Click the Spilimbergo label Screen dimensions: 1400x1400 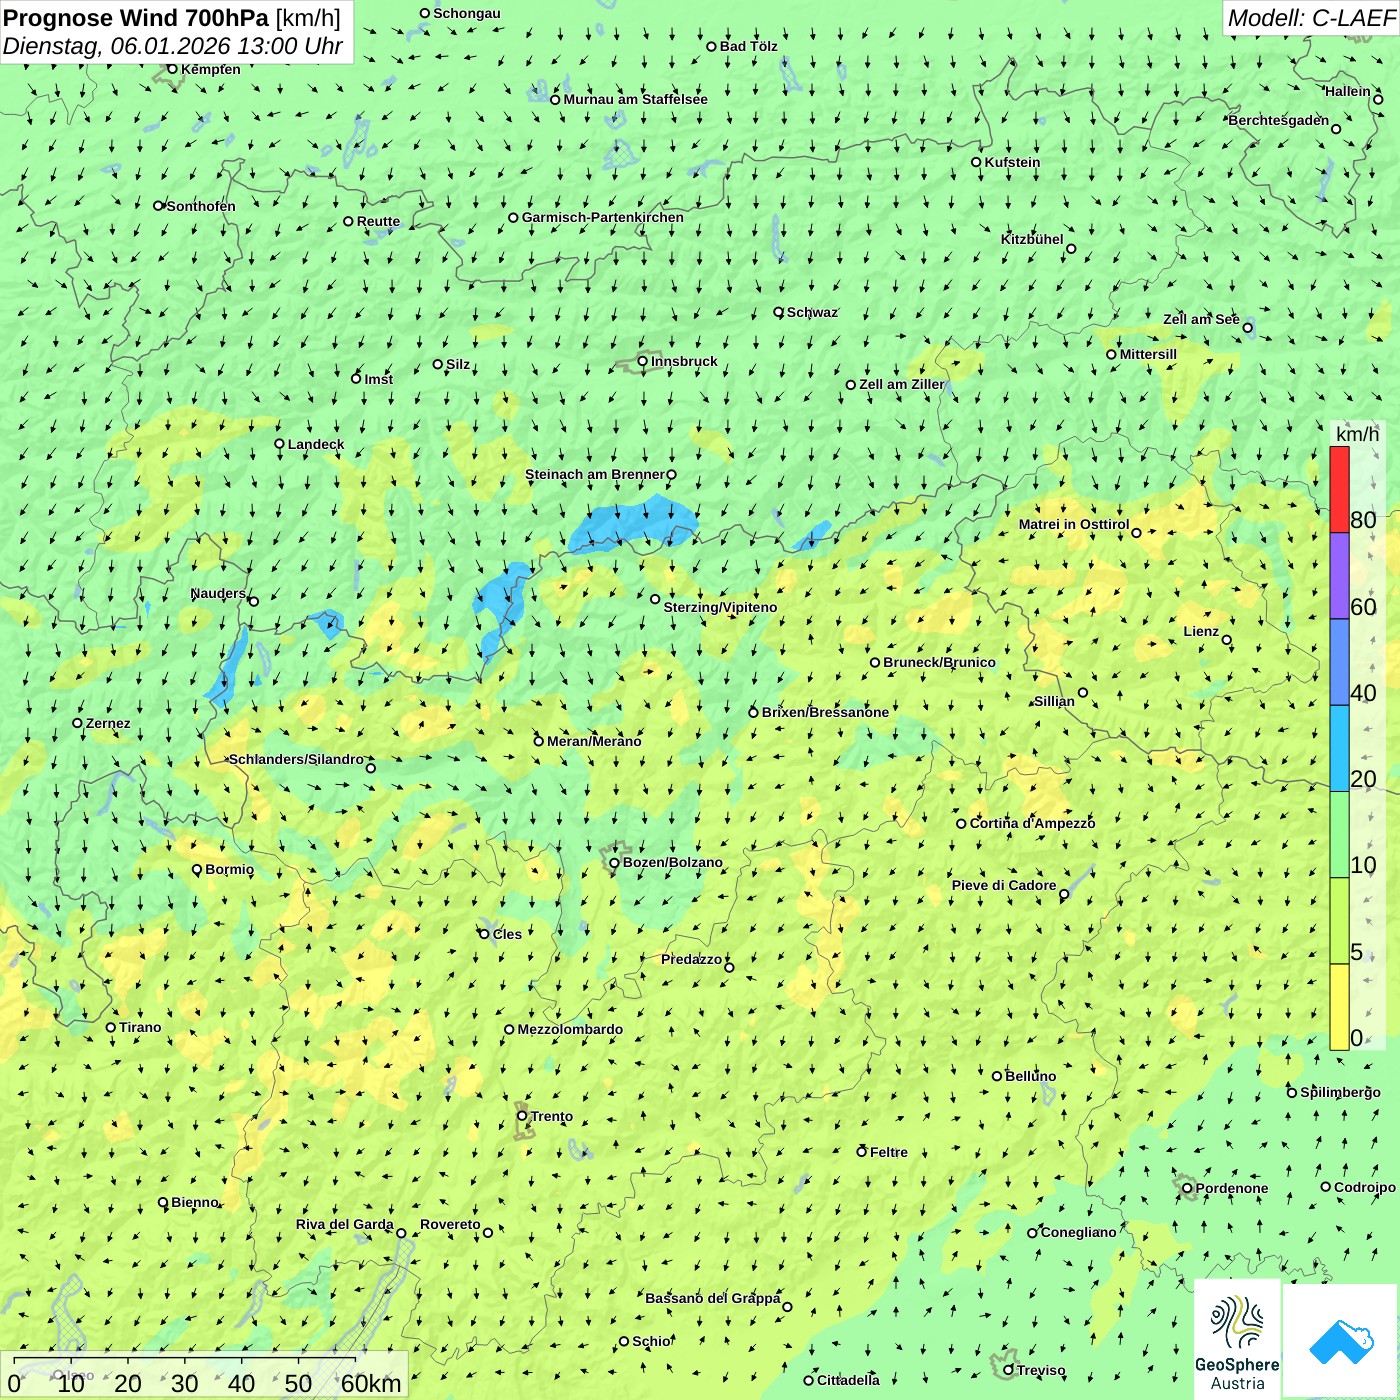point(1340,1092)
